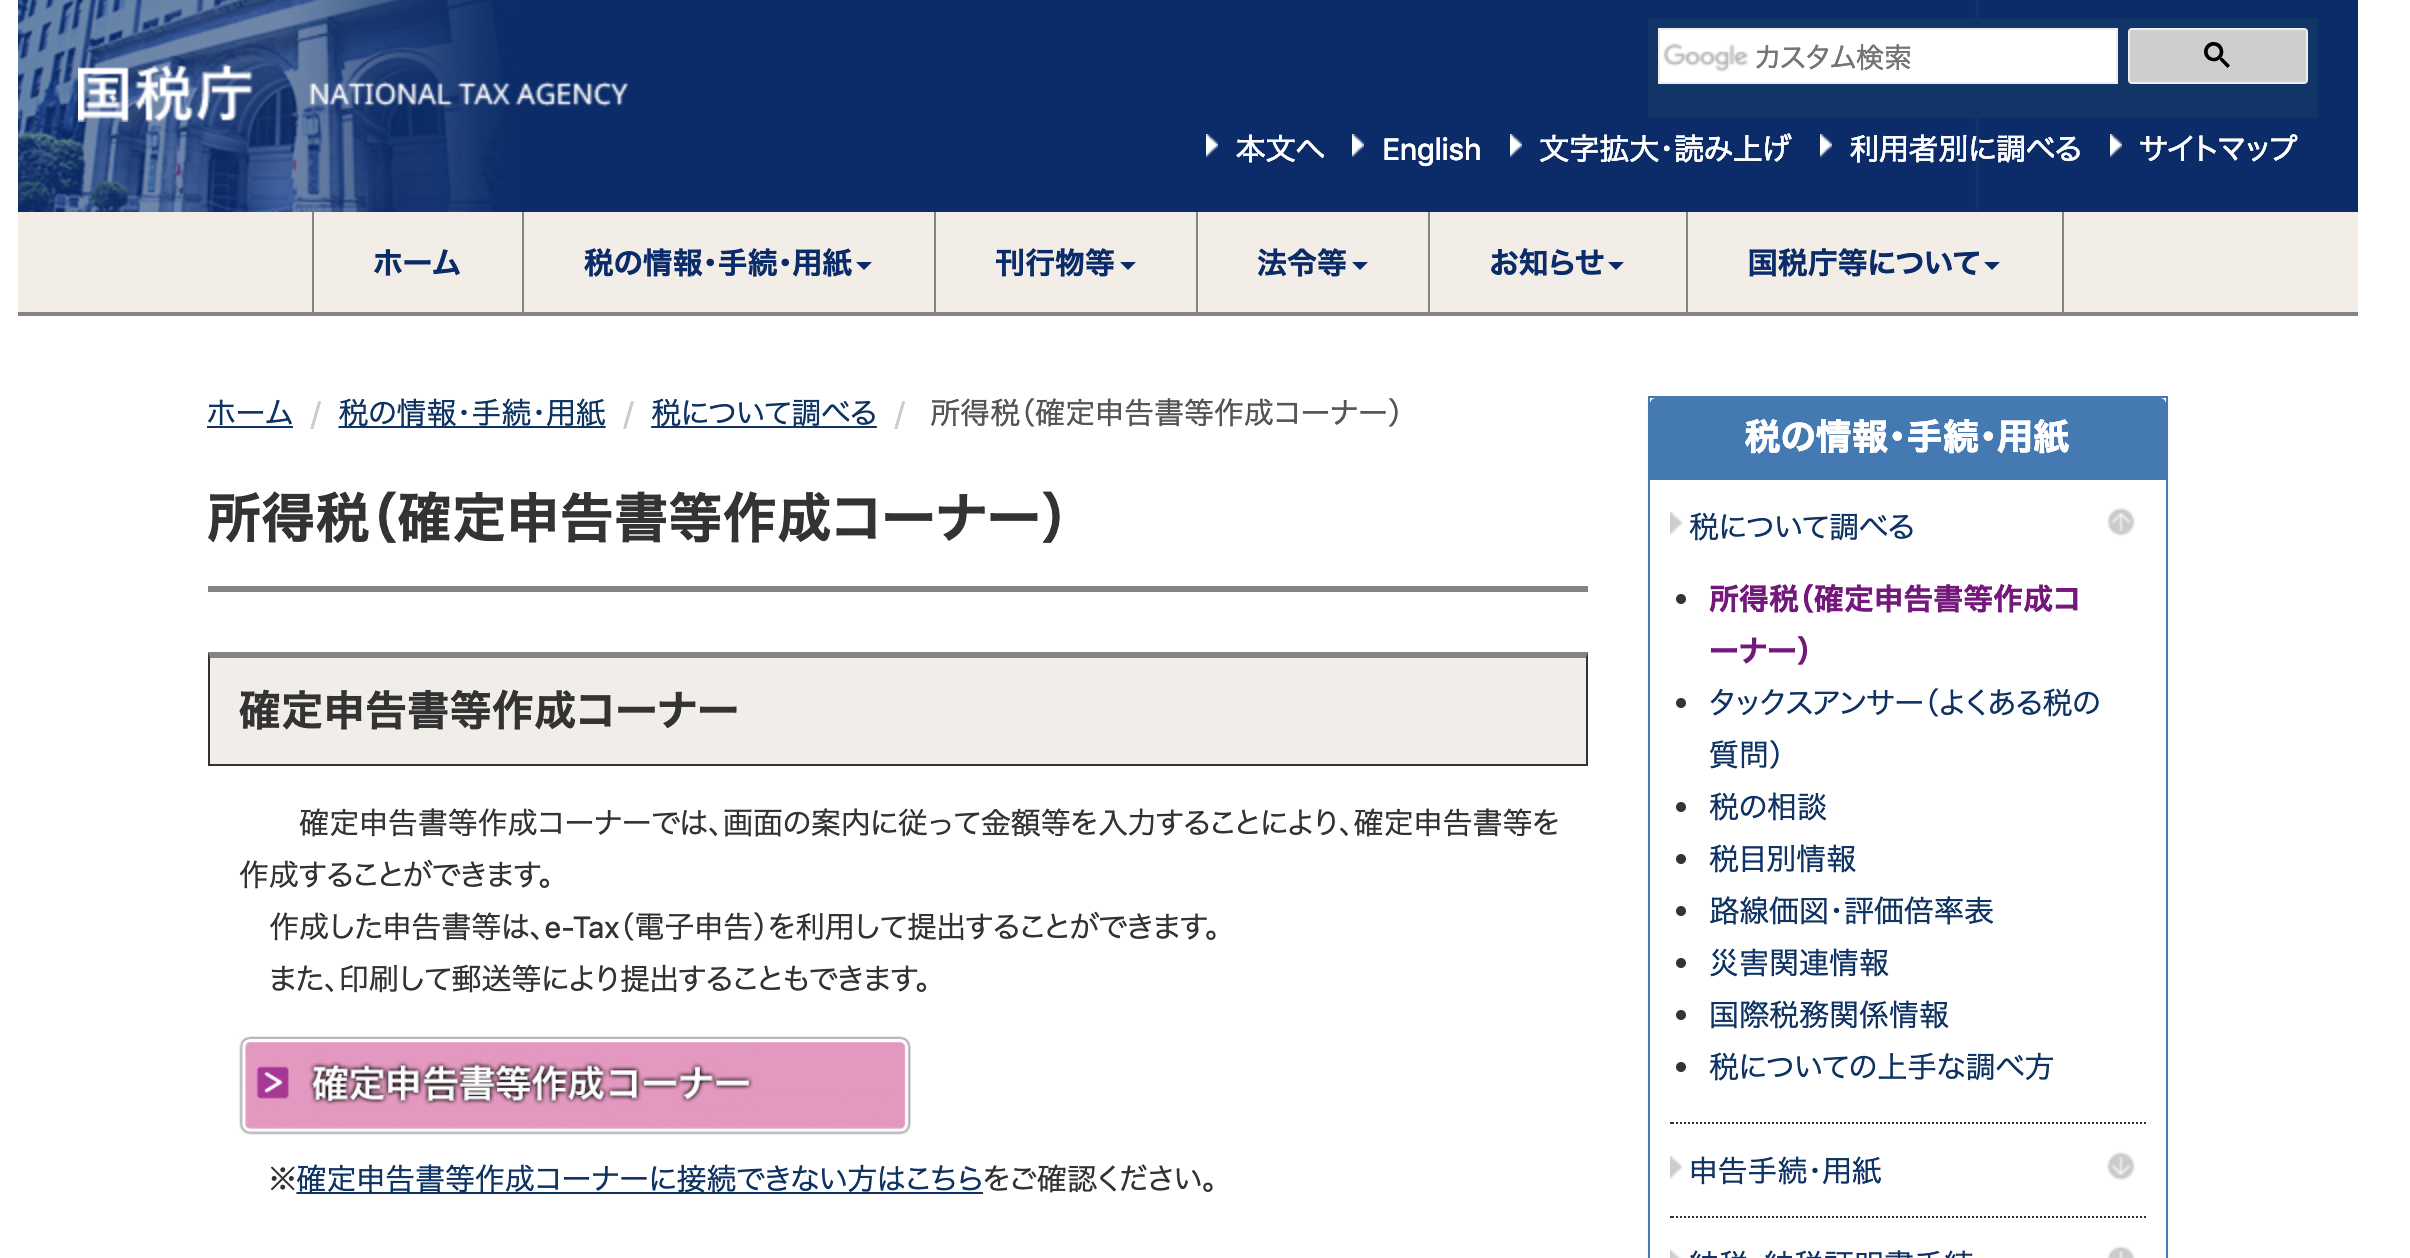
Task: Open the サイトマップ link
Action: [2217, 148]
